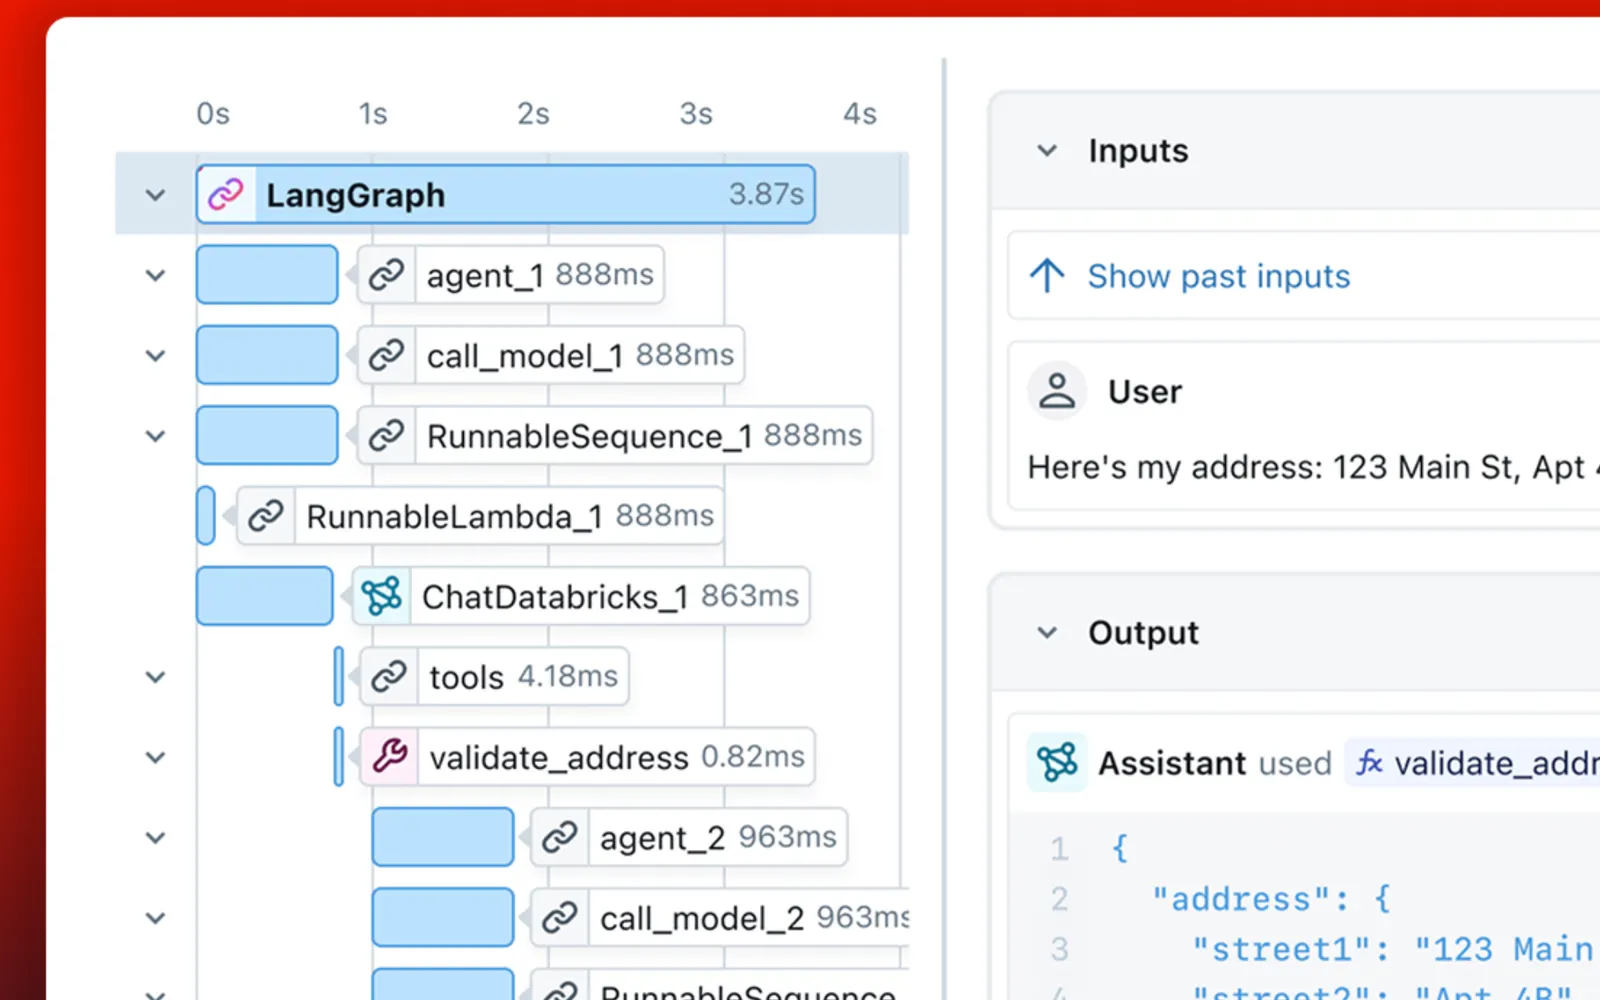This screenshot has width=1600, height=1000.
Task: Select the call_model_2 963ms span label
Action: point(720,917)
